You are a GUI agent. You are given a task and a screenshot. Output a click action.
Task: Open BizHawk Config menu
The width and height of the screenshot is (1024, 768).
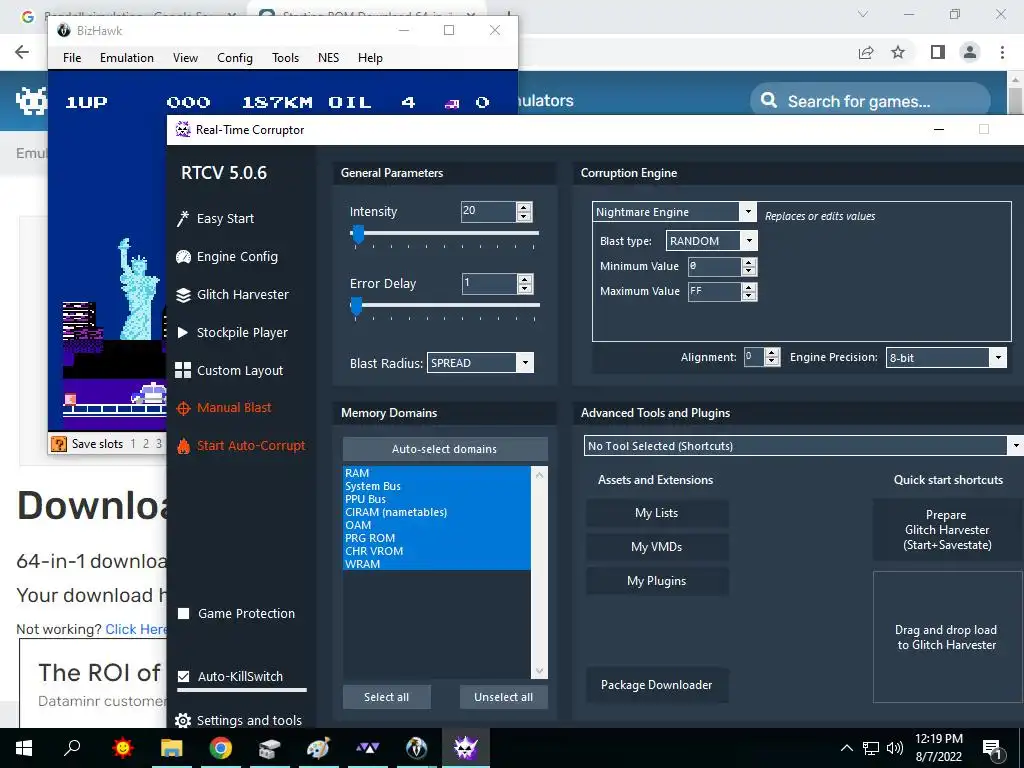tap(235, 58)
